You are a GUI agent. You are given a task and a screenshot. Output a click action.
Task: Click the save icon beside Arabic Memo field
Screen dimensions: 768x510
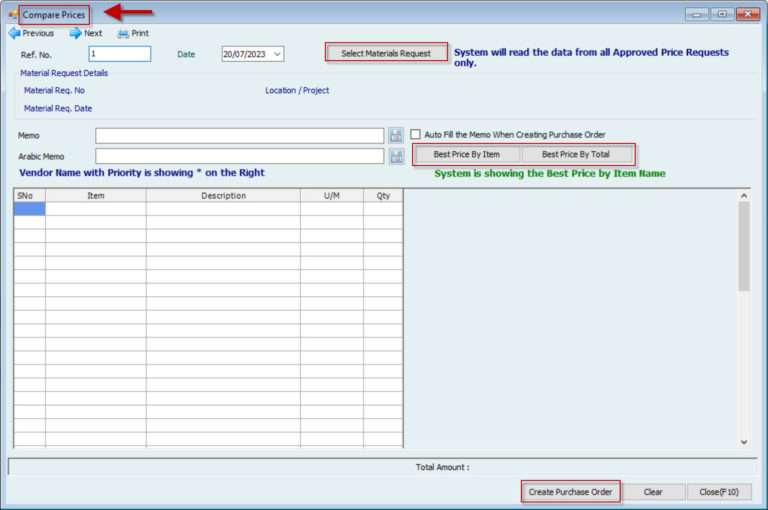pos(396,156)
